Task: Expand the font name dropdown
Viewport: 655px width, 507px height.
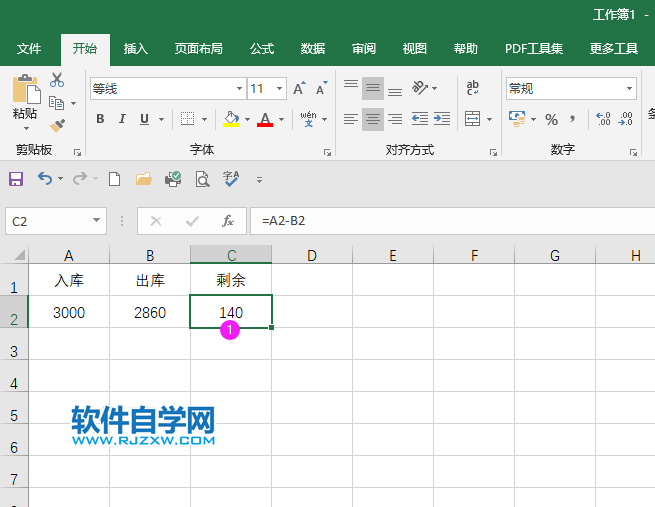Action: click(x=239, y=89)
